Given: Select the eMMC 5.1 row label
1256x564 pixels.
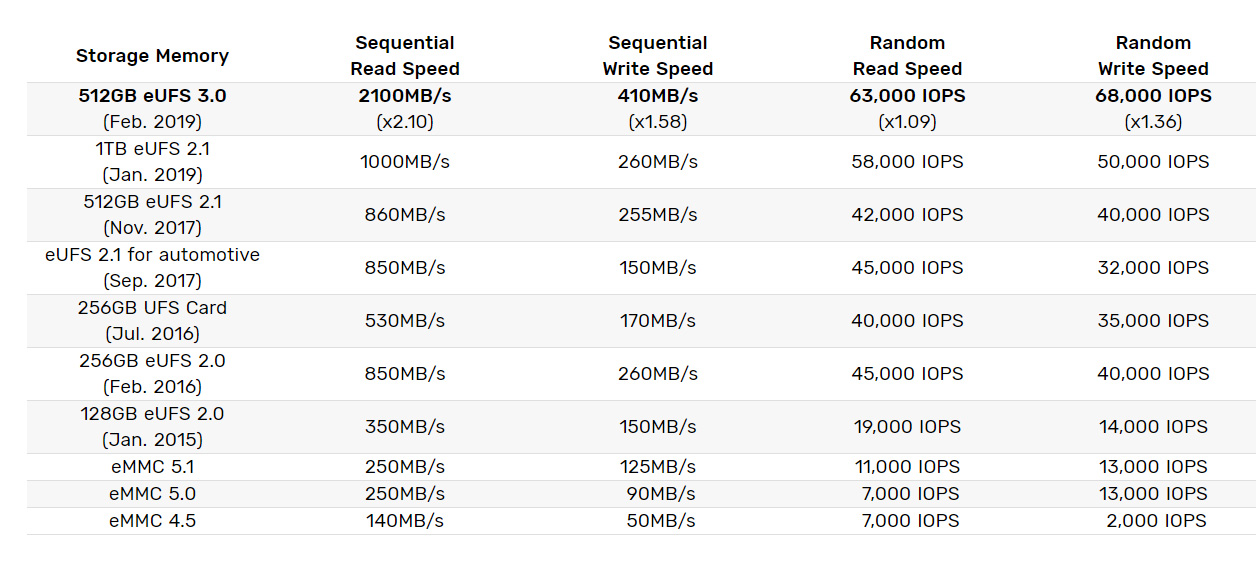Looking at the screenshot, I should 153,467.
